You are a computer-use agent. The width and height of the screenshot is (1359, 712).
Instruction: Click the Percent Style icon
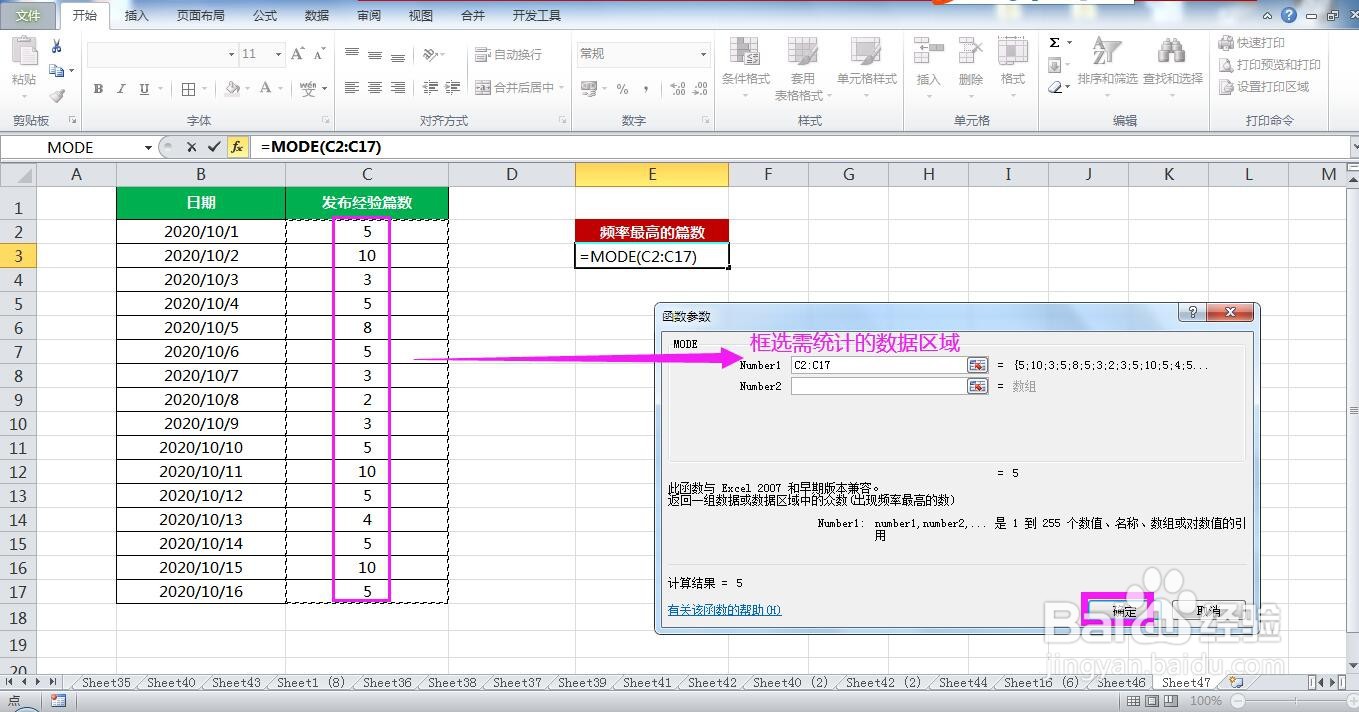click(622, 89)
